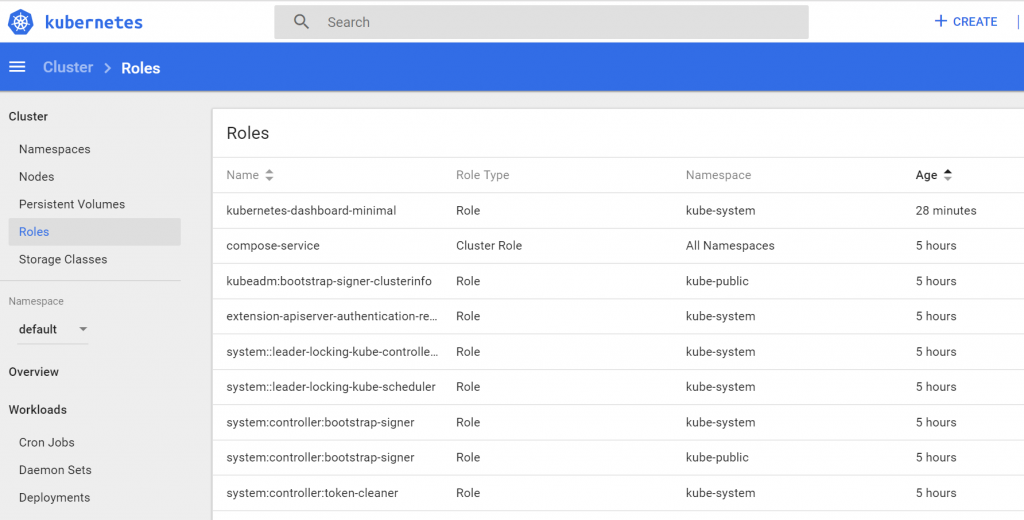This screenshot has width=1024, height=520.
Task: Click the namespace dropdown arrow
Action: (x=83, y=329)
